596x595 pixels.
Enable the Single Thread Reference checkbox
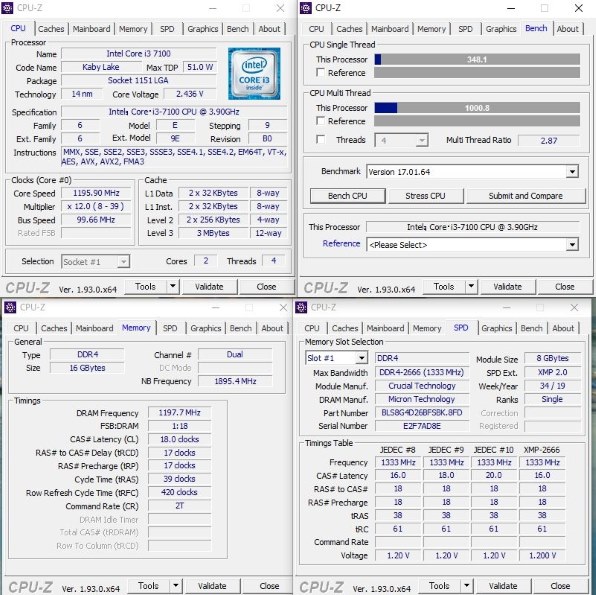point(320,73)
